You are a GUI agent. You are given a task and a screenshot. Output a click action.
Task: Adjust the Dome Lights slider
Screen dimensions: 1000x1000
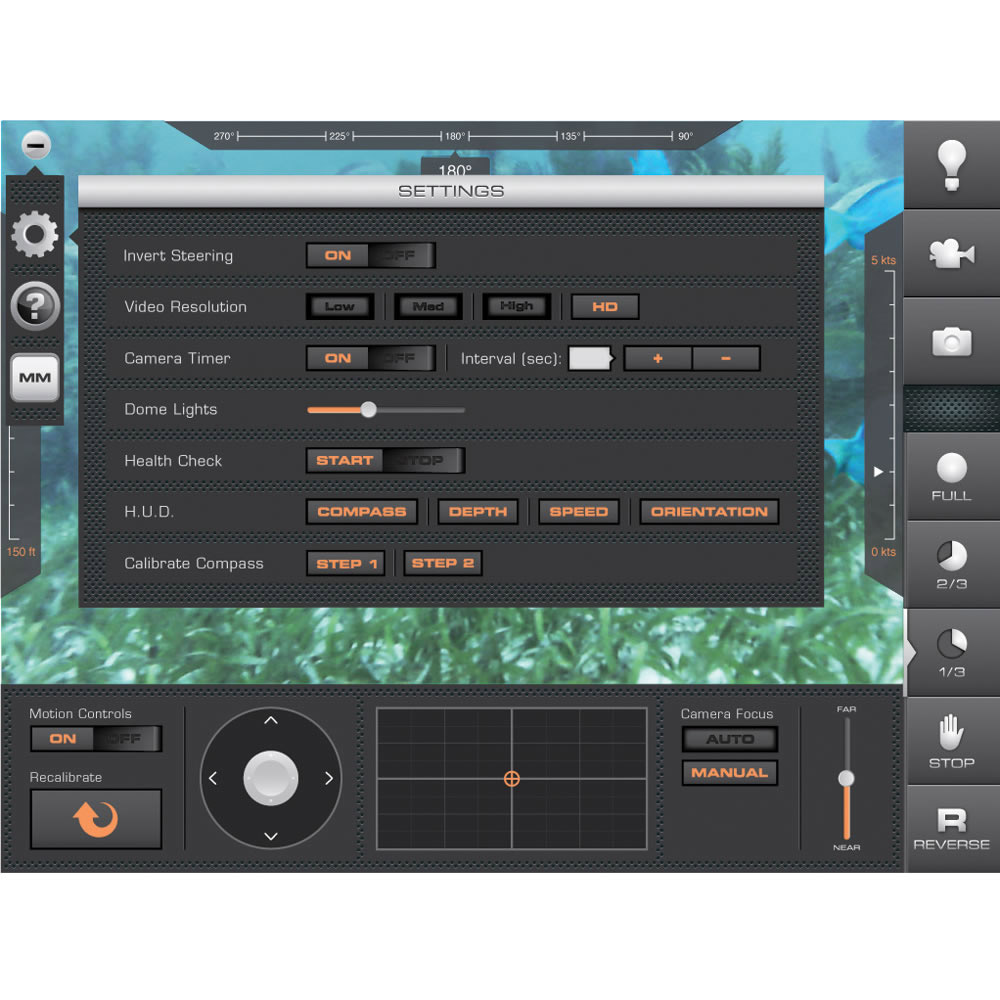click(x=368, y=409)
